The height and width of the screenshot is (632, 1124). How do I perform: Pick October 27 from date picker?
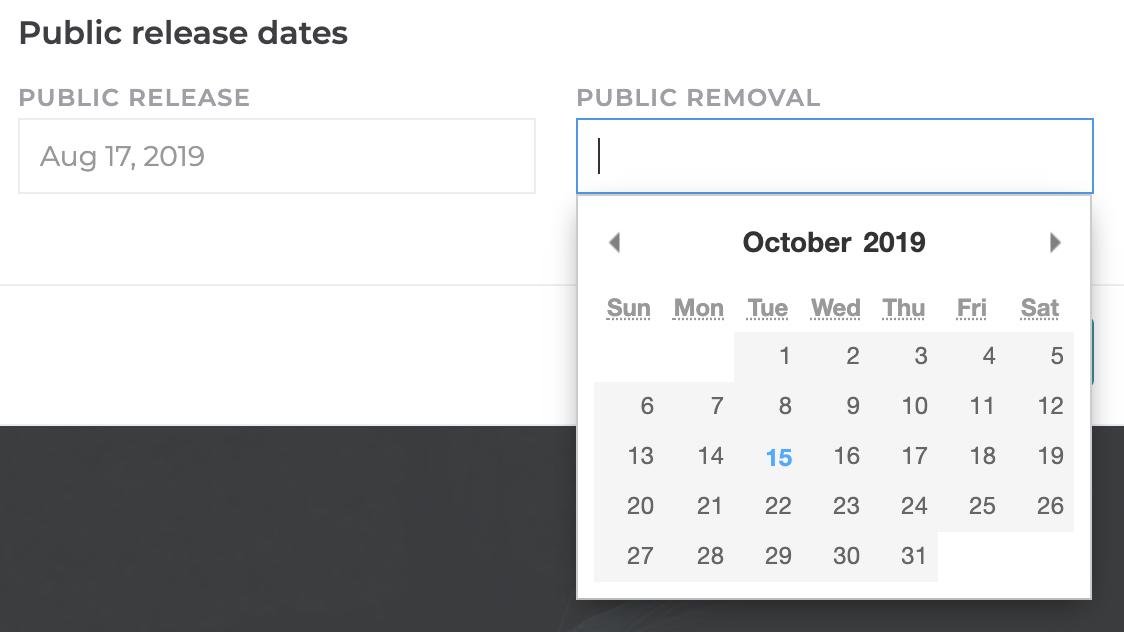[640, 556]
